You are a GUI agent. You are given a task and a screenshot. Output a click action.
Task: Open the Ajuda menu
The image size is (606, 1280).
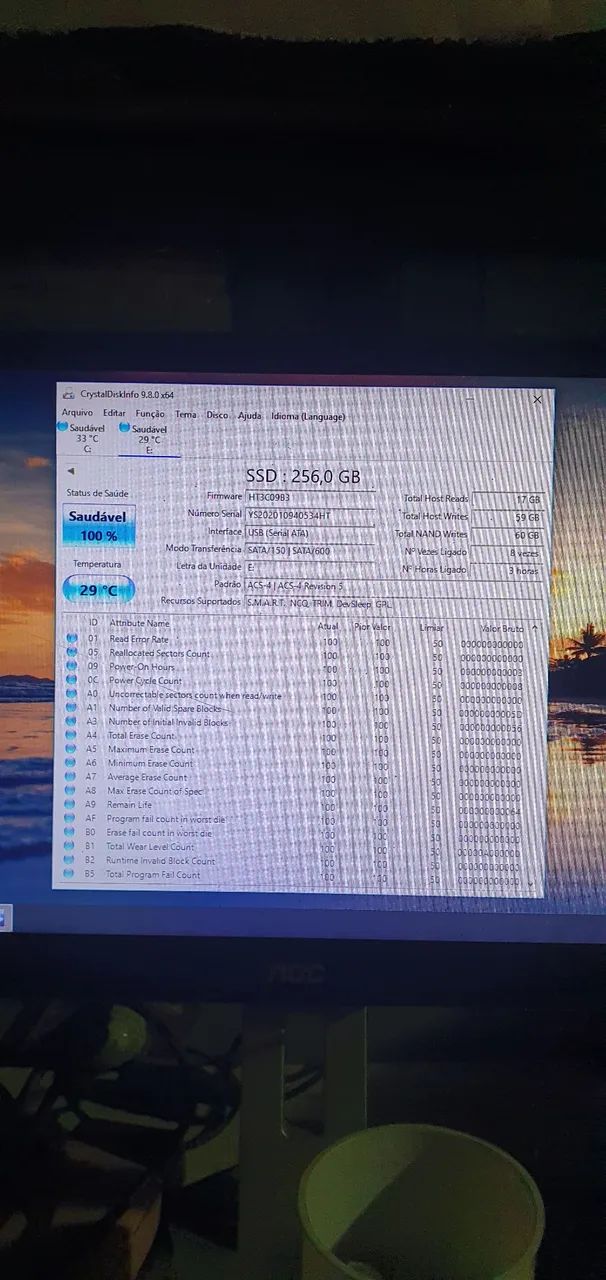[x=249, y=415]
